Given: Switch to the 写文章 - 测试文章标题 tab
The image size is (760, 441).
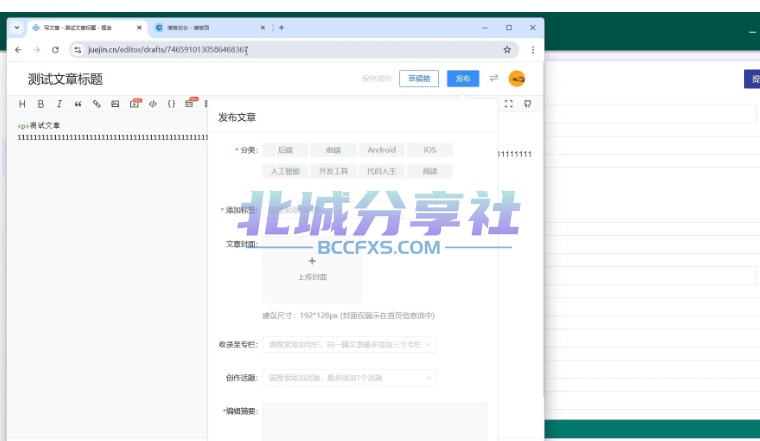Looking at the screenshot, I should point(87,28).
